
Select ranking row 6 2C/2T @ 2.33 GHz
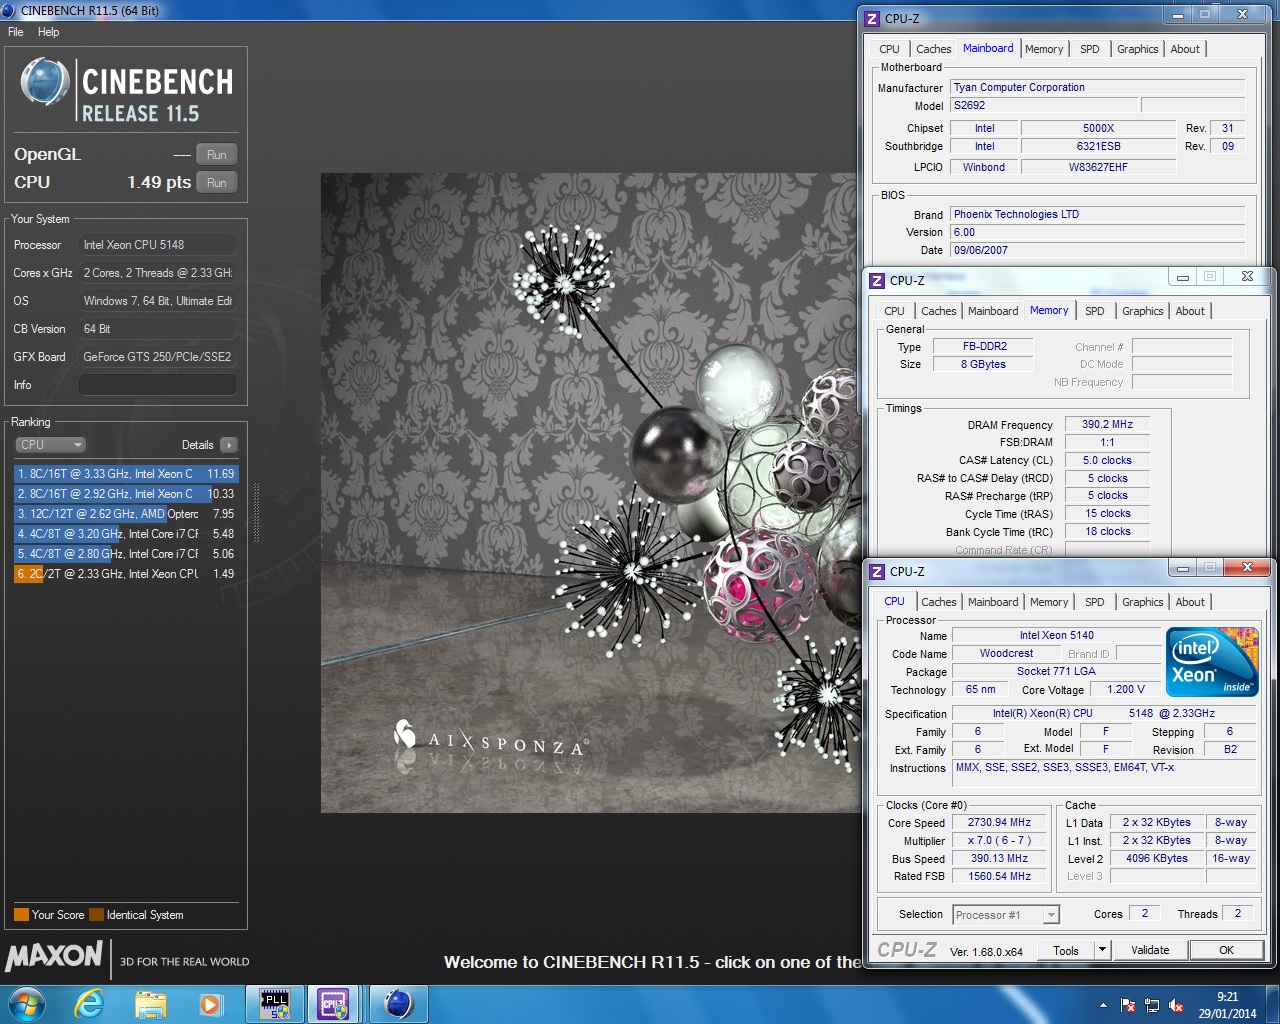(x=126, y=574)
